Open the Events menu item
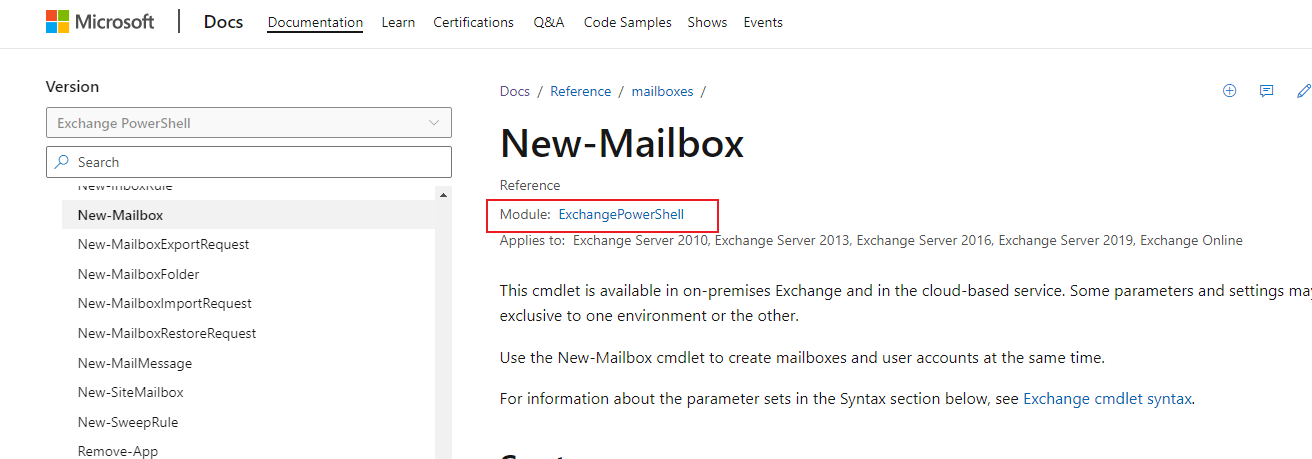Viewport: 1312px width, 459px height. point(763,22)
